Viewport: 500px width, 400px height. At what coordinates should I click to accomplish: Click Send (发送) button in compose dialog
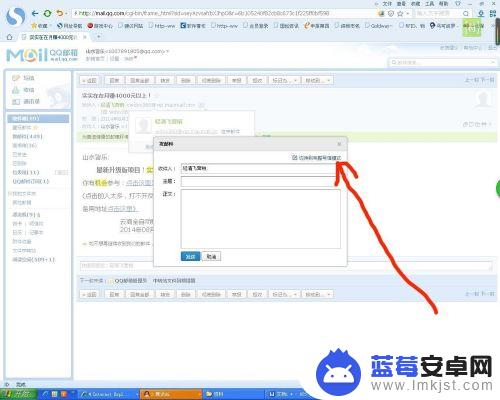click(x=190, y=256)
